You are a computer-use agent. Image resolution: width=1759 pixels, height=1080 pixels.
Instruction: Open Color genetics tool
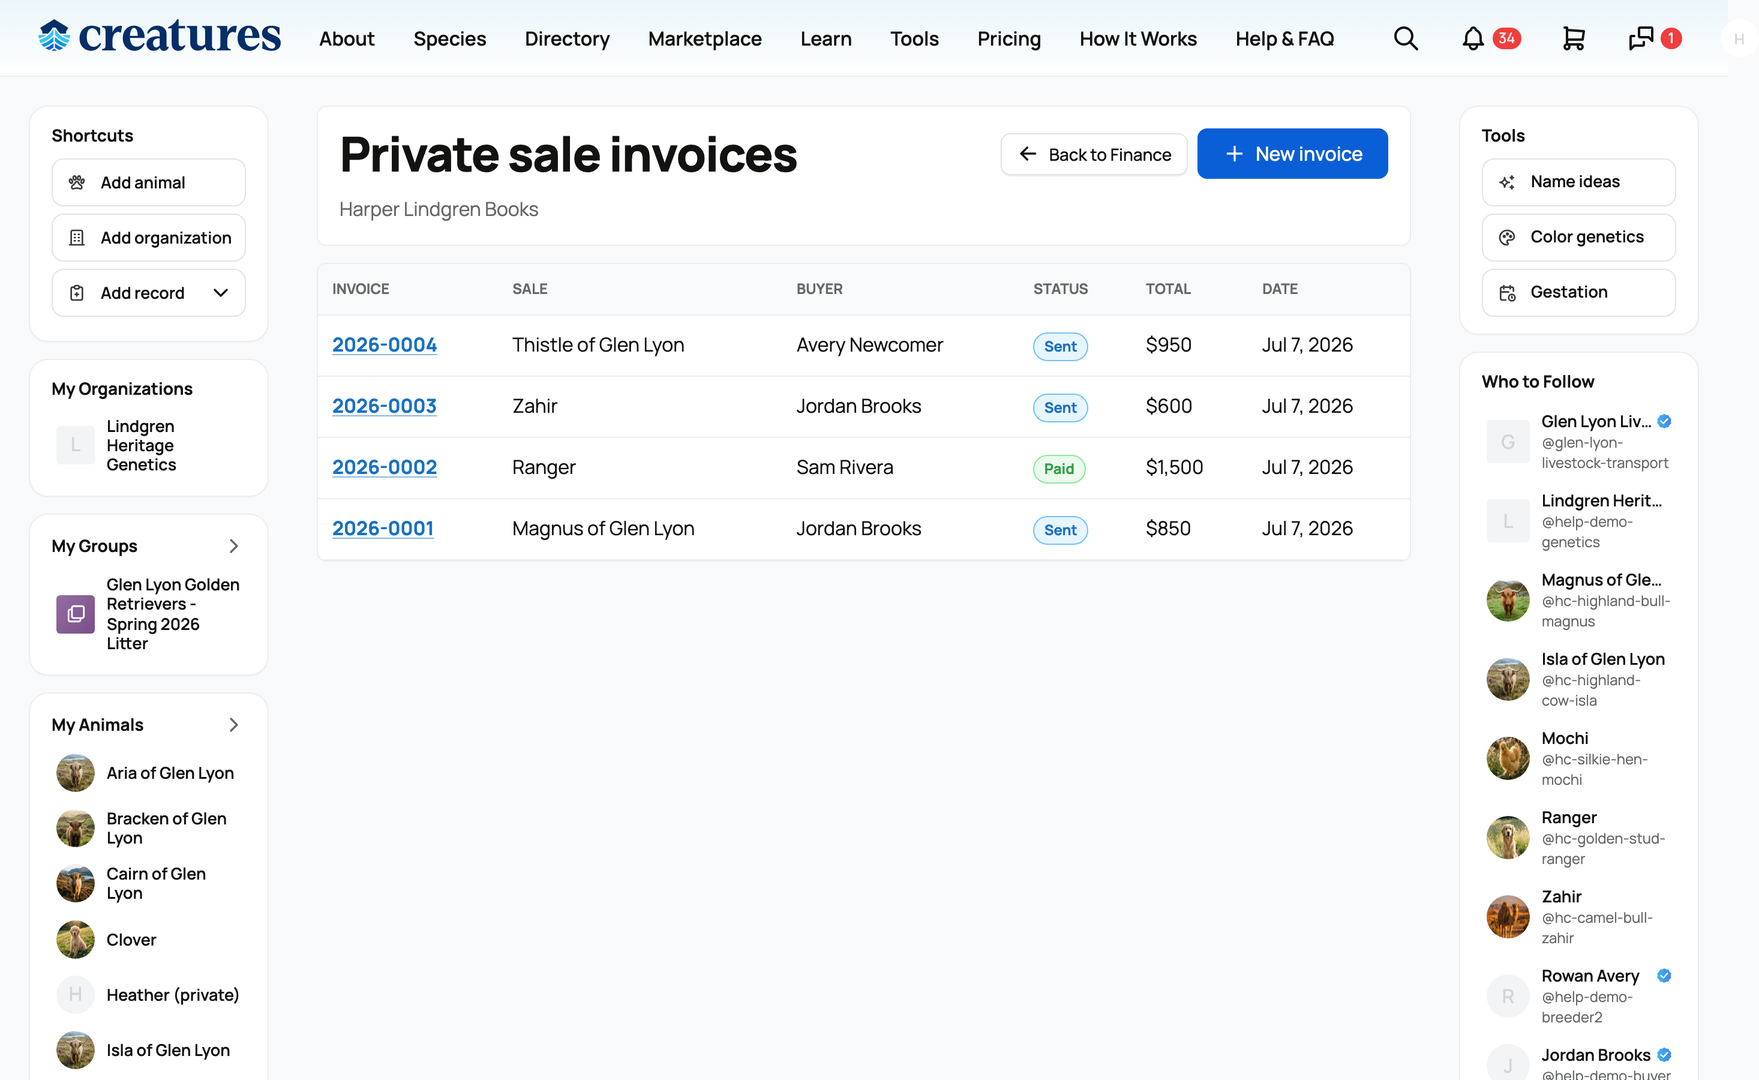pyautogui.click(x=1578, y=237)
